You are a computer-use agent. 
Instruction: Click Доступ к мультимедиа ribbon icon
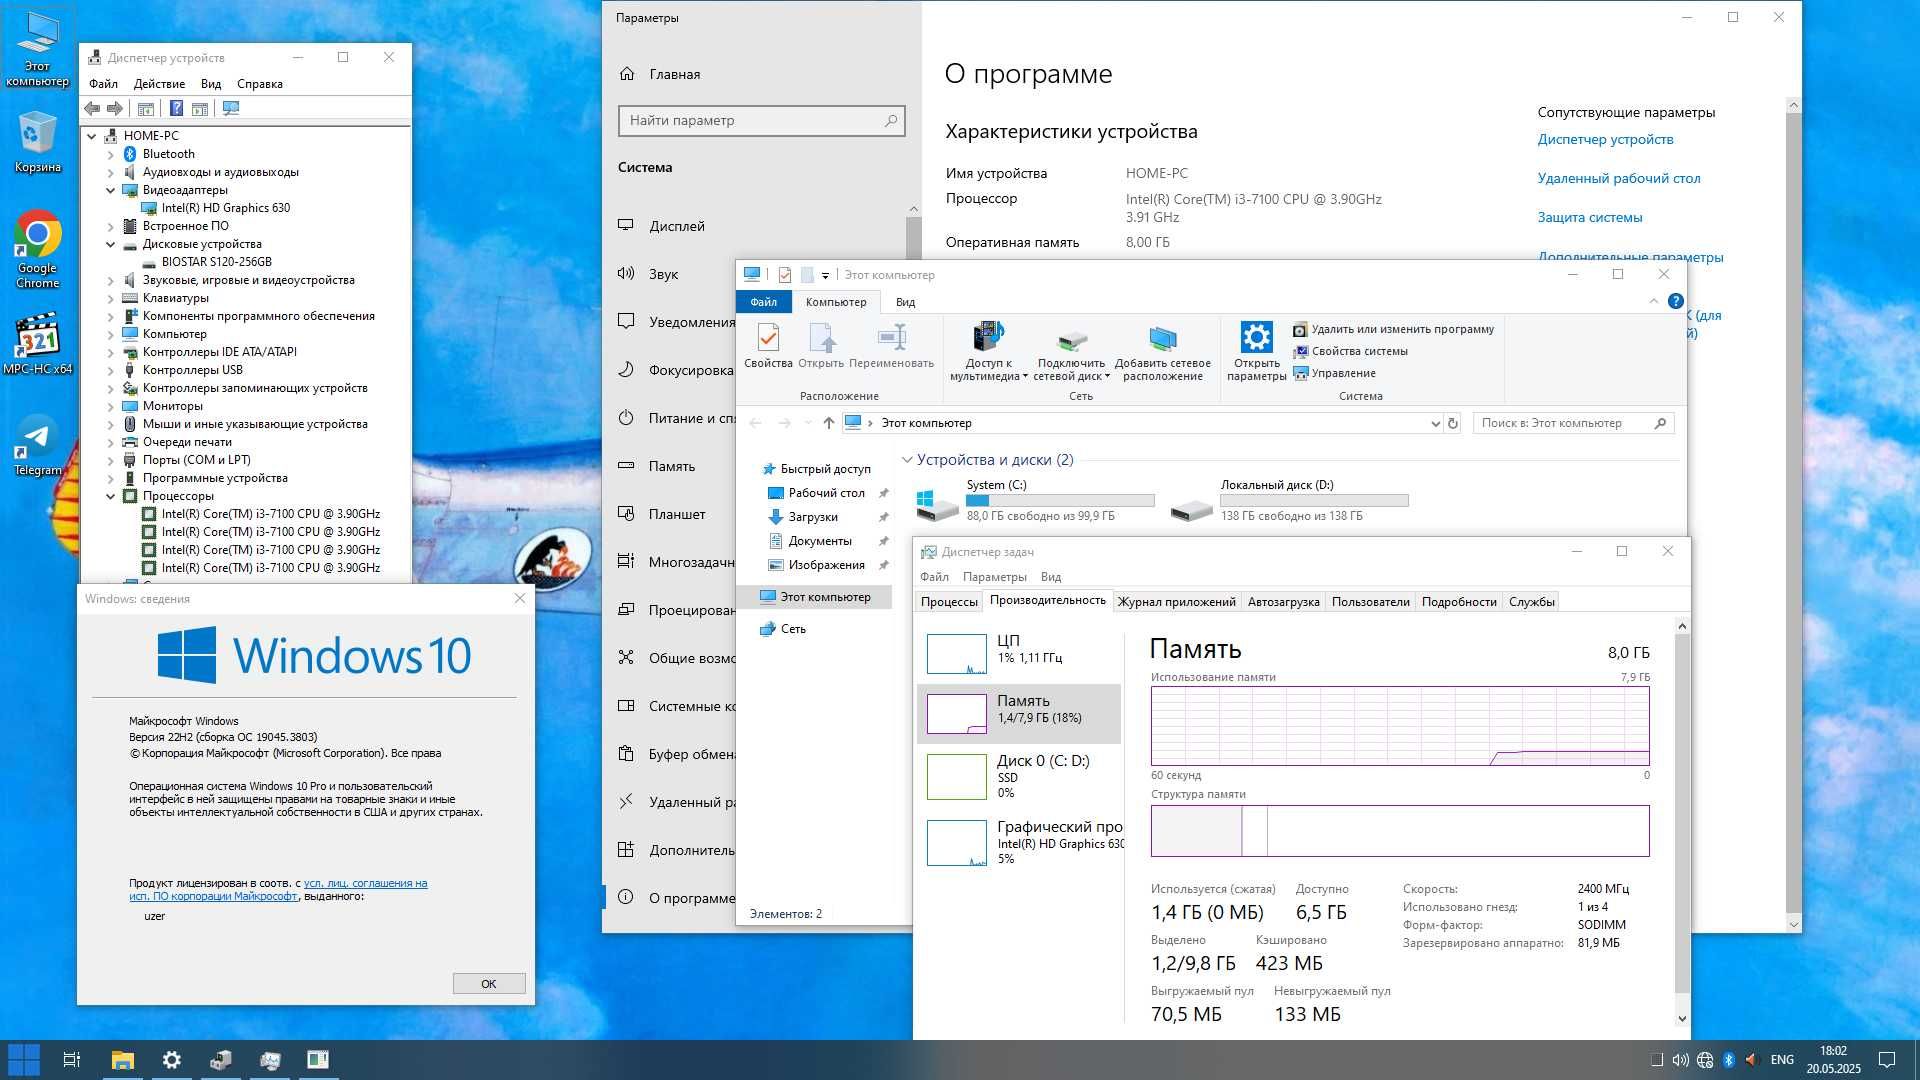tap(988, 351)
